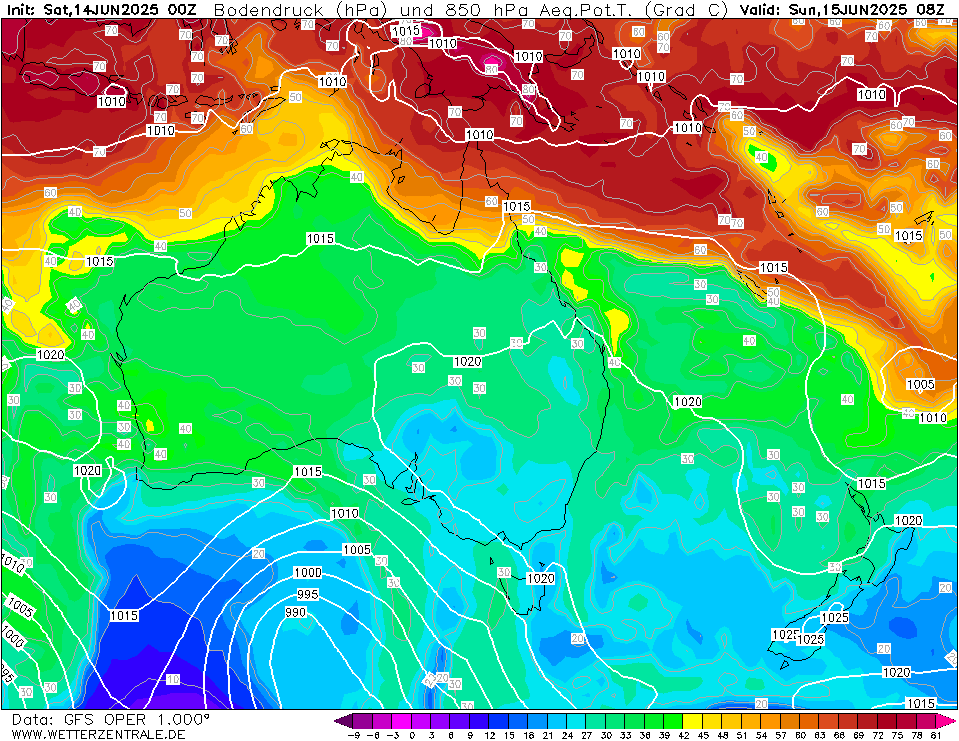Click the red-orange swatch between 63 and 66

click(828, 721)
